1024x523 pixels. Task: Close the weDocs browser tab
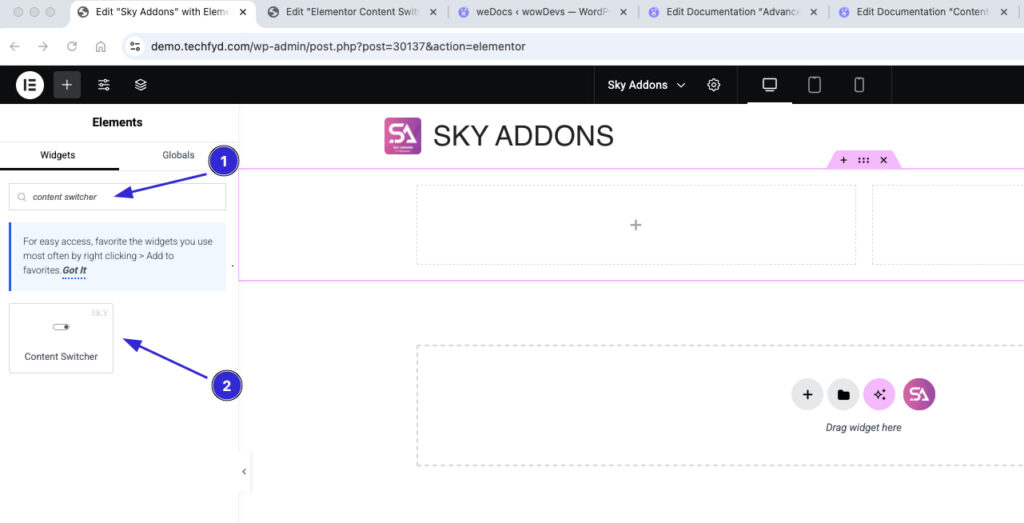pos(623,12)
